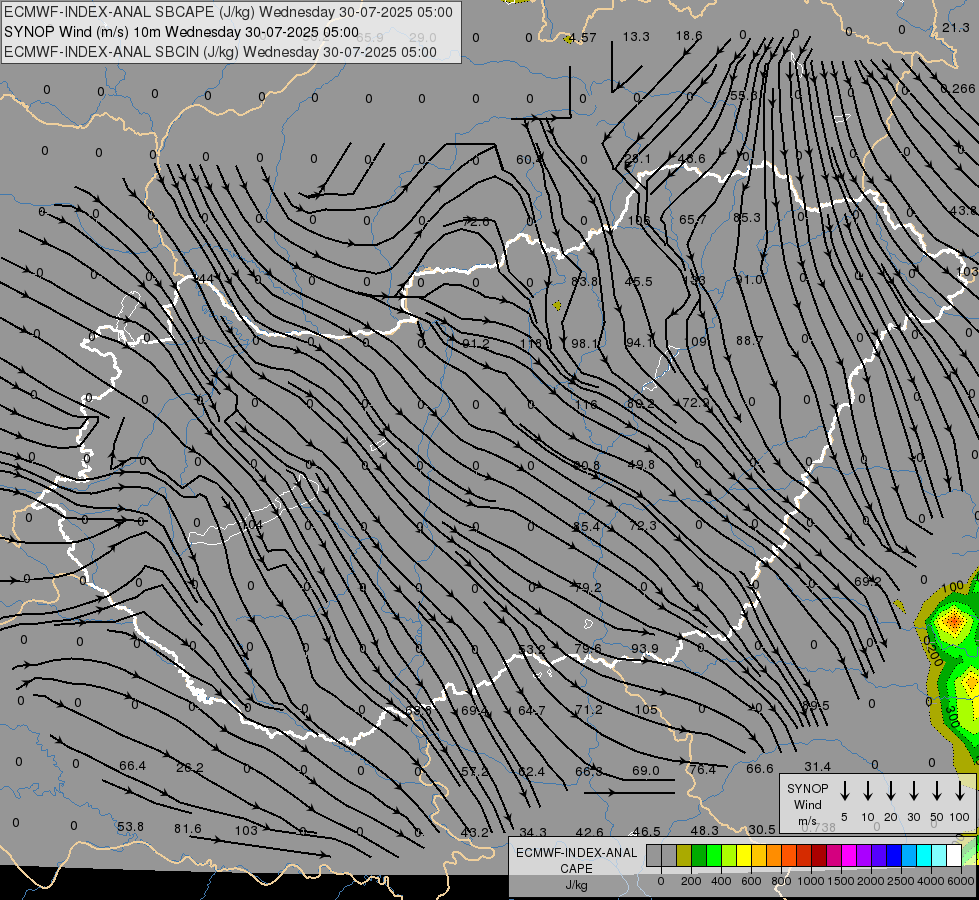Image resolution: width=979 pixels, height=900 pixels.
Task: Click the map value 72.6
Action: point(476,221)
